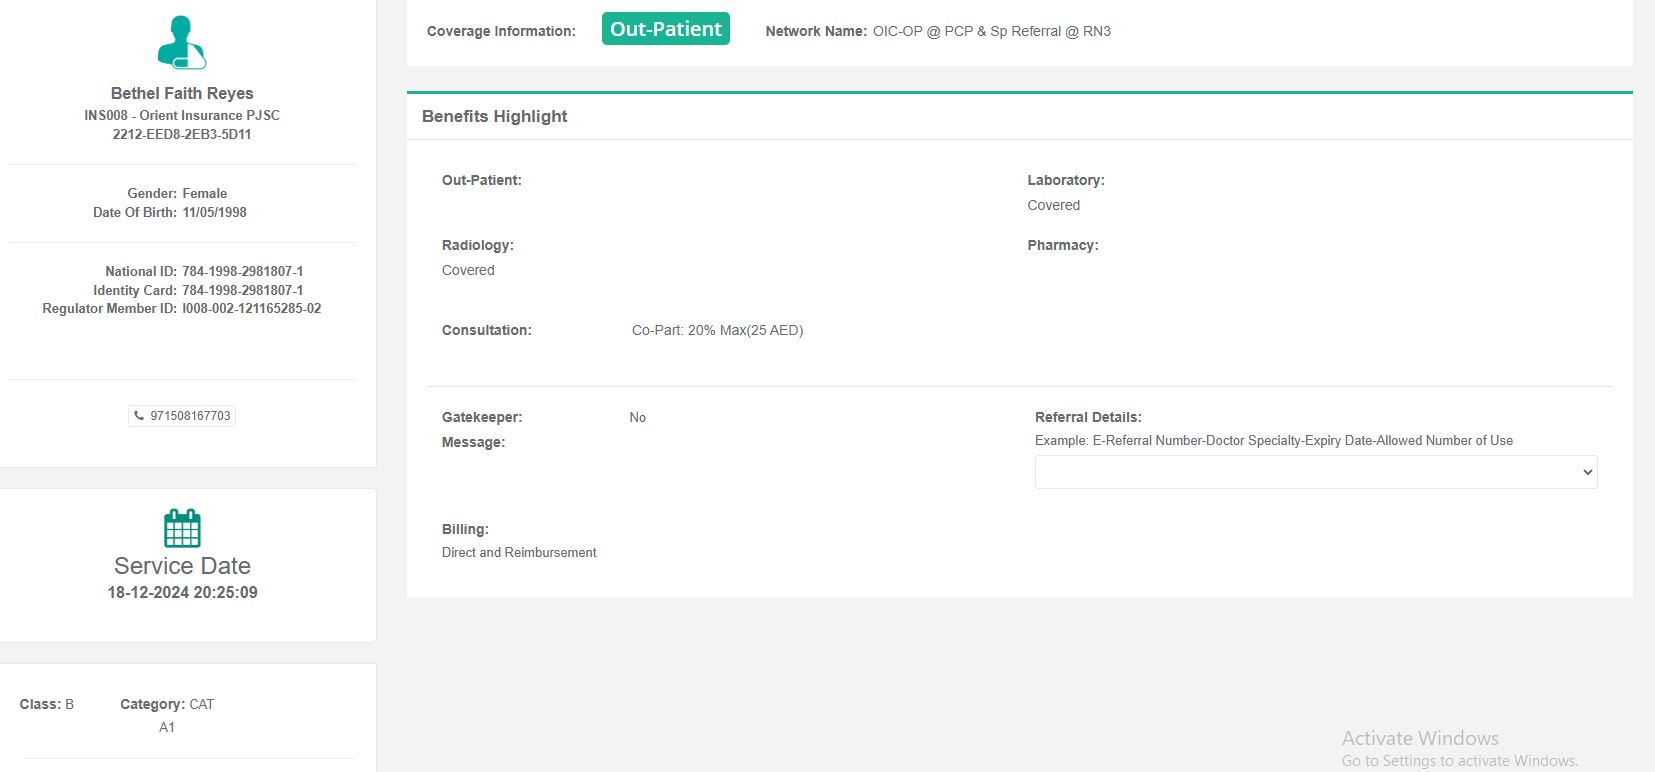This screenshot has height=772, width=1655.
Task: Open the Referral Details dropdown
Action: click(x=1316, y=472)
